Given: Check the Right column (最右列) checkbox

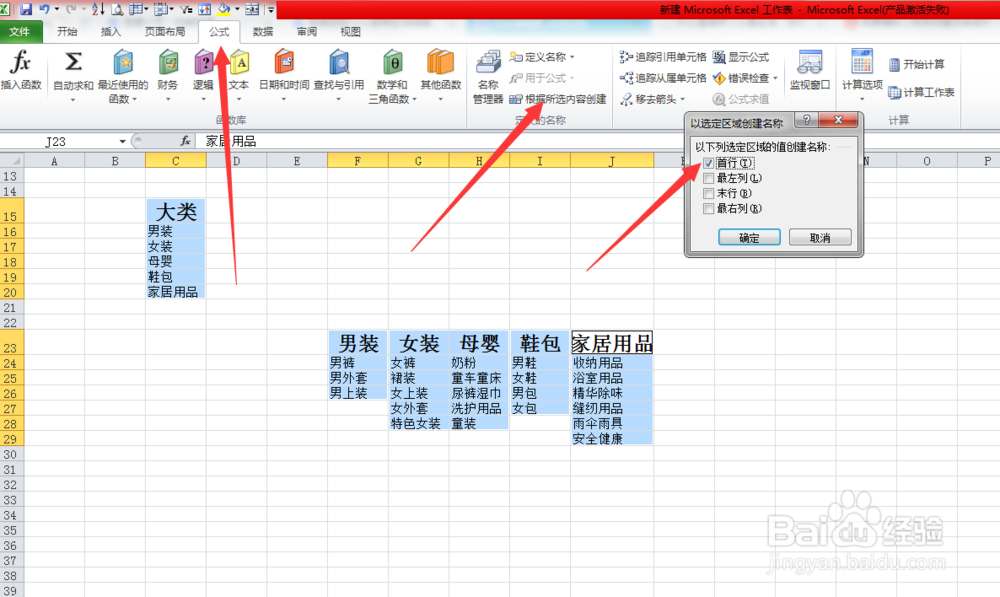Looking at the screenshot, I should (x=708, y=209).
